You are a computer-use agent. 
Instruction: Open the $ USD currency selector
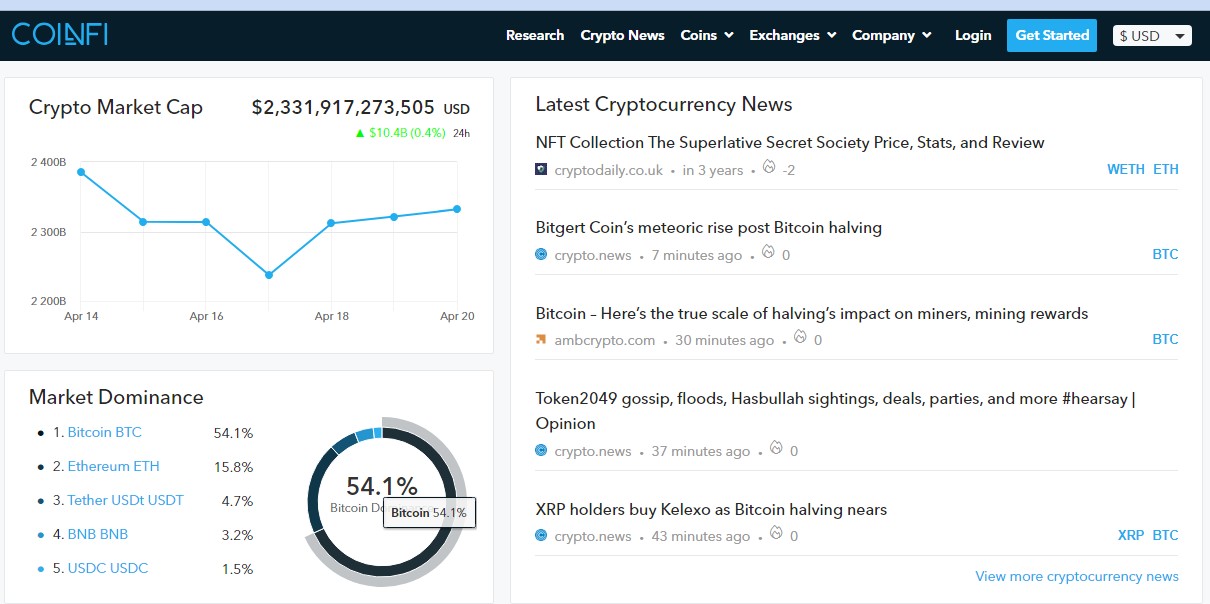tap(1152, 36)
